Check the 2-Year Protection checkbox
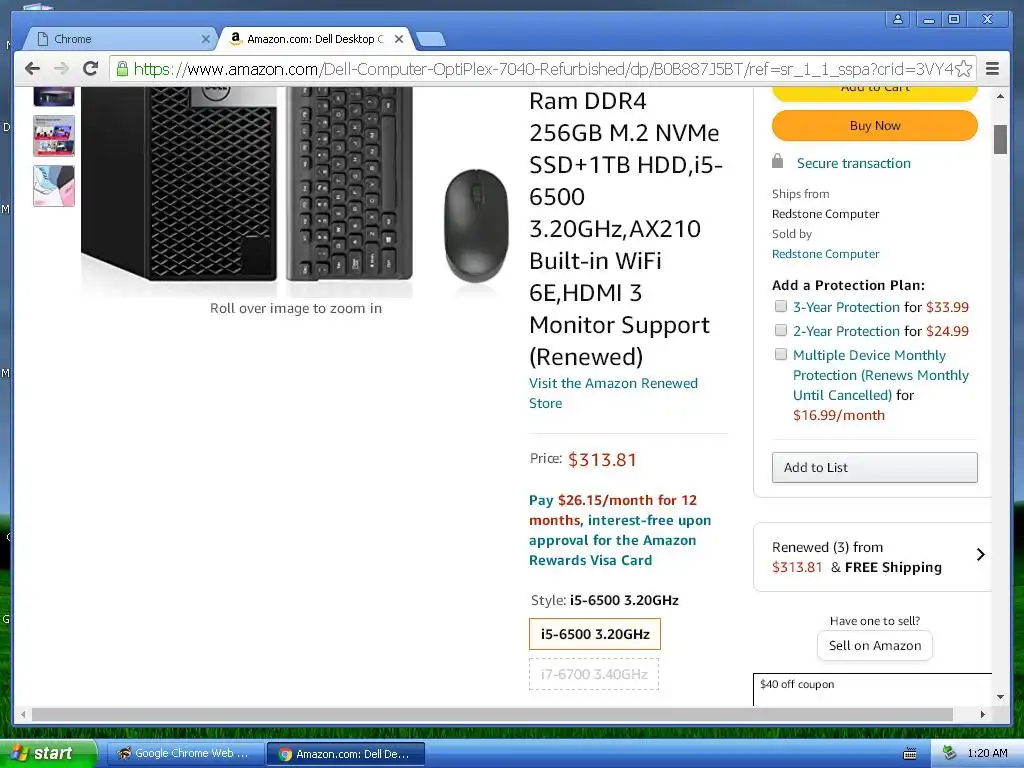 point(780,330)
